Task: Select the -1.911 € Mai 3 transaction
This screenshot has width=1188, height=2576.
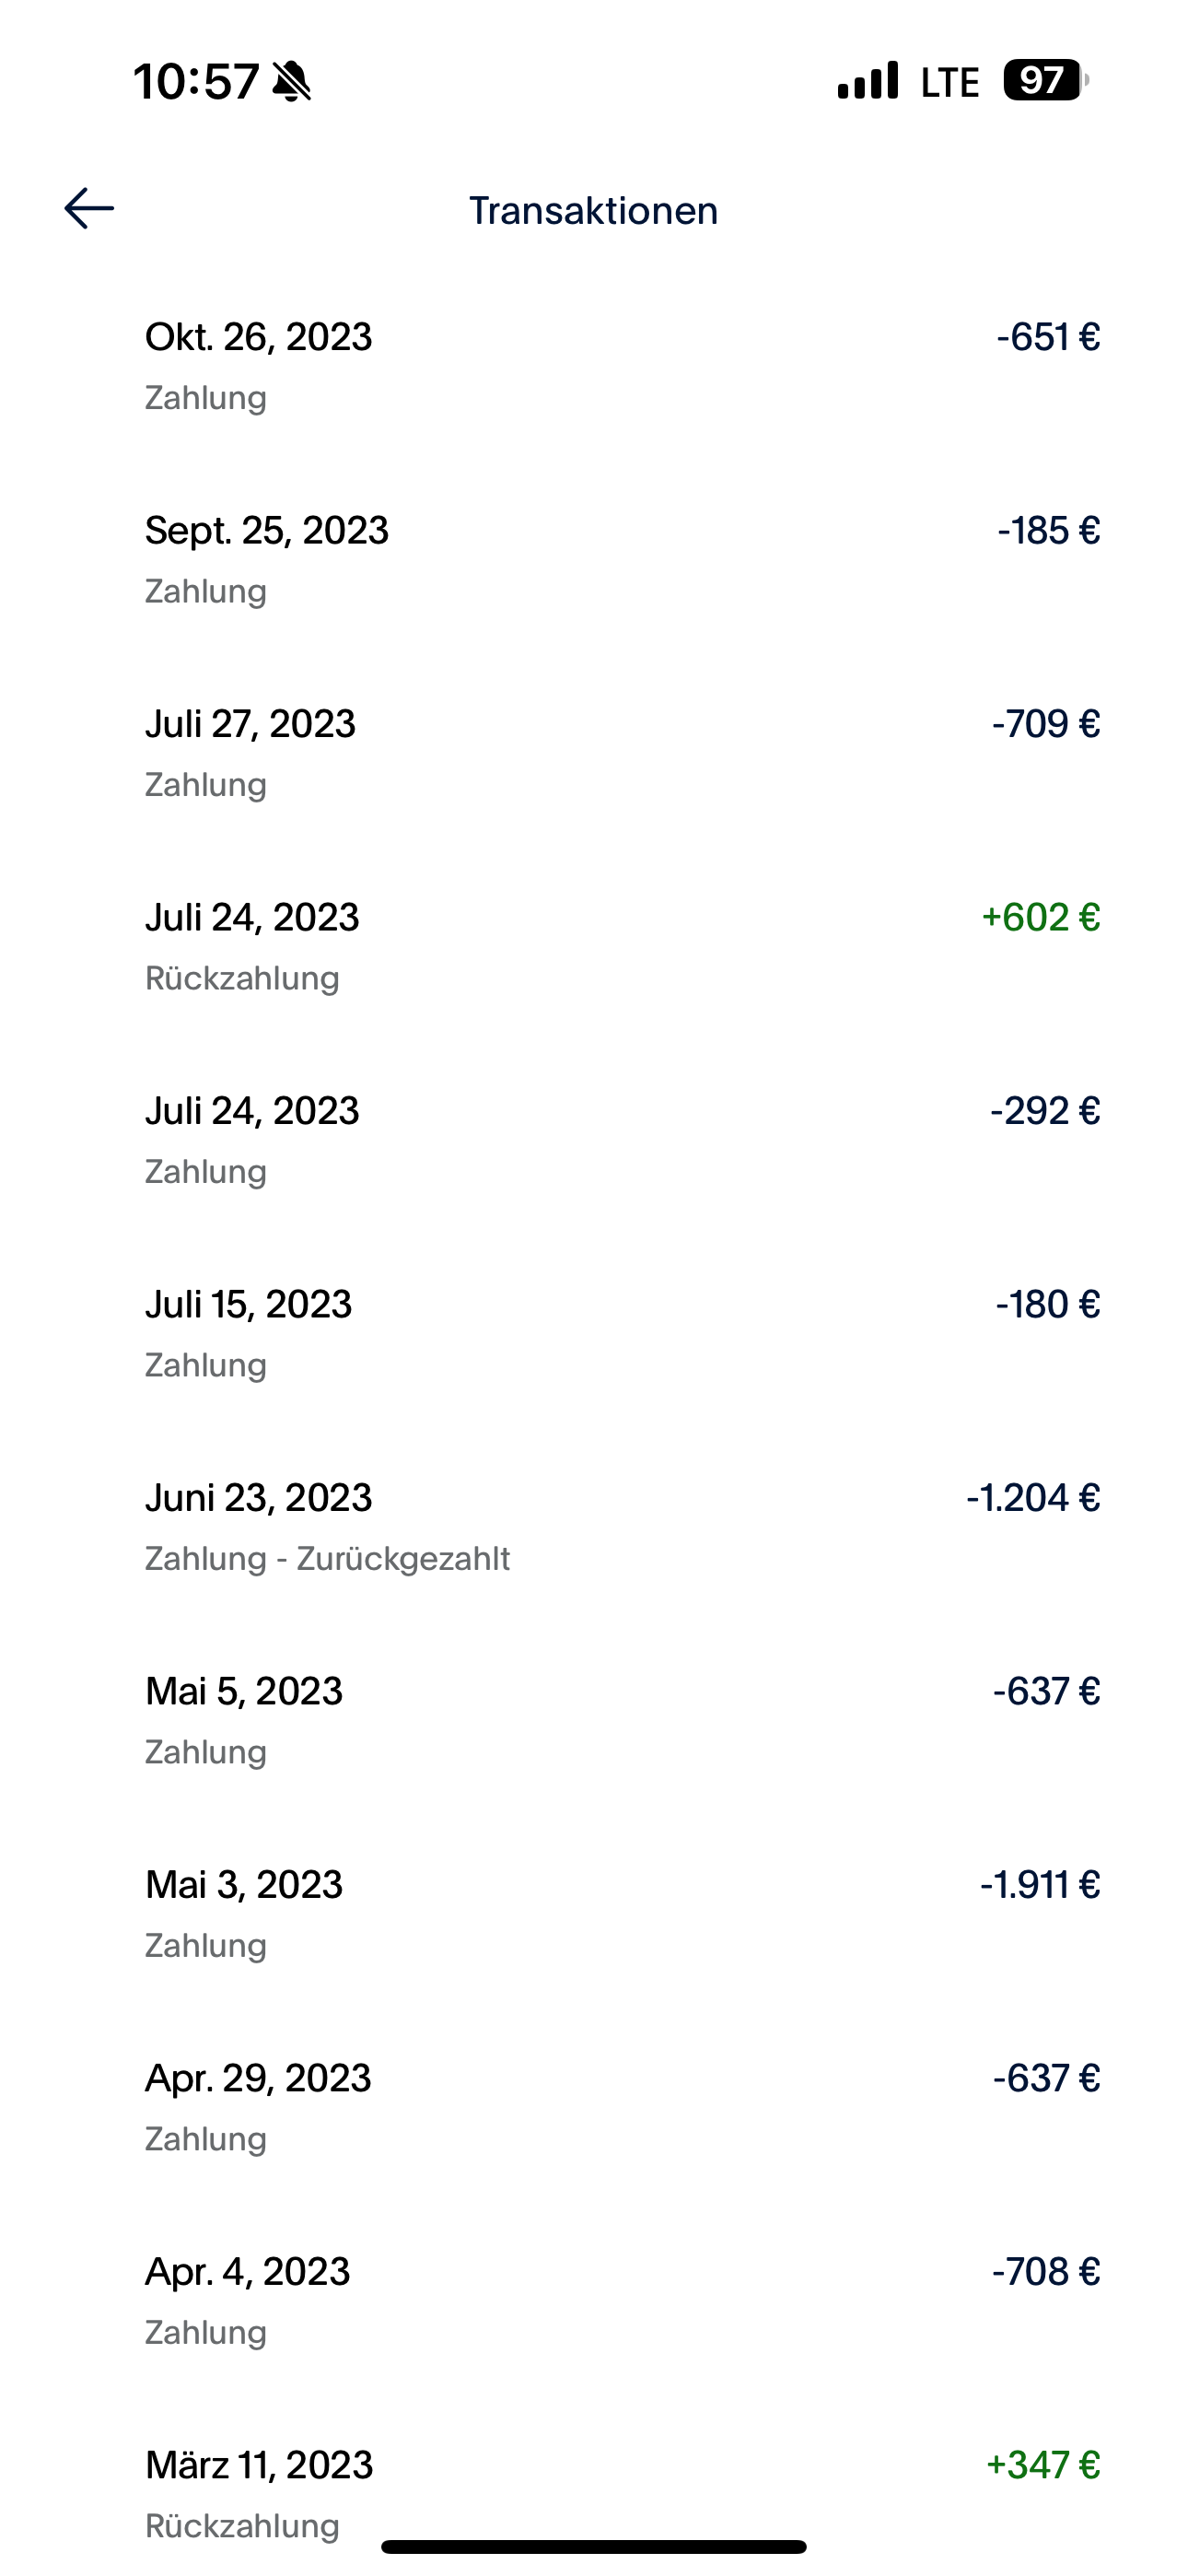Action: click(620, 1913)
